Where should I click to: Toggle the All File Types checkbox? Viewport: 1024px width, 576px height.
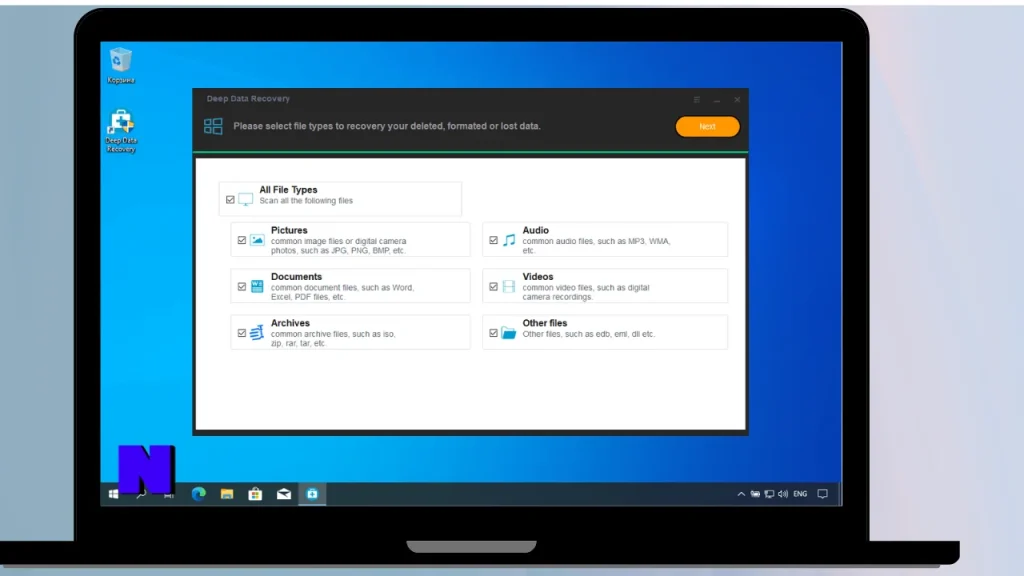(230, 200)
